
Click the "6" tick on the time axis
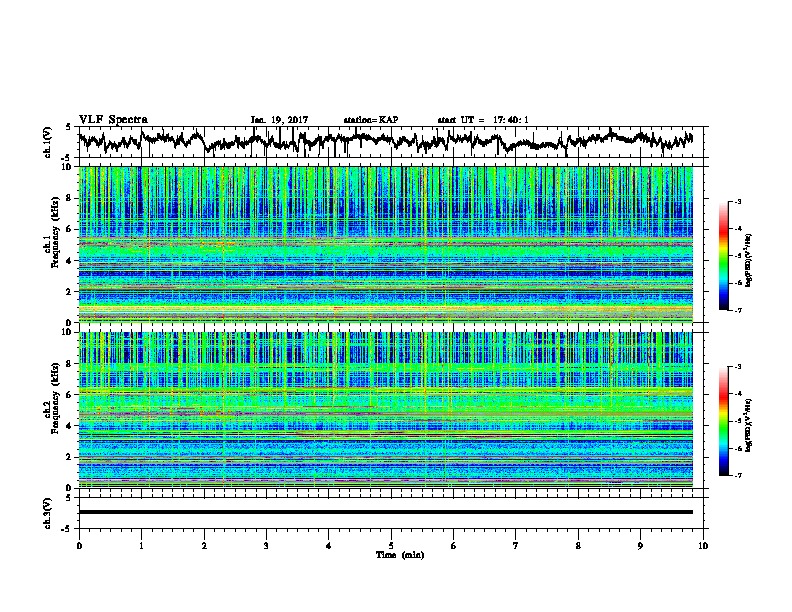[x=453, y=546]
